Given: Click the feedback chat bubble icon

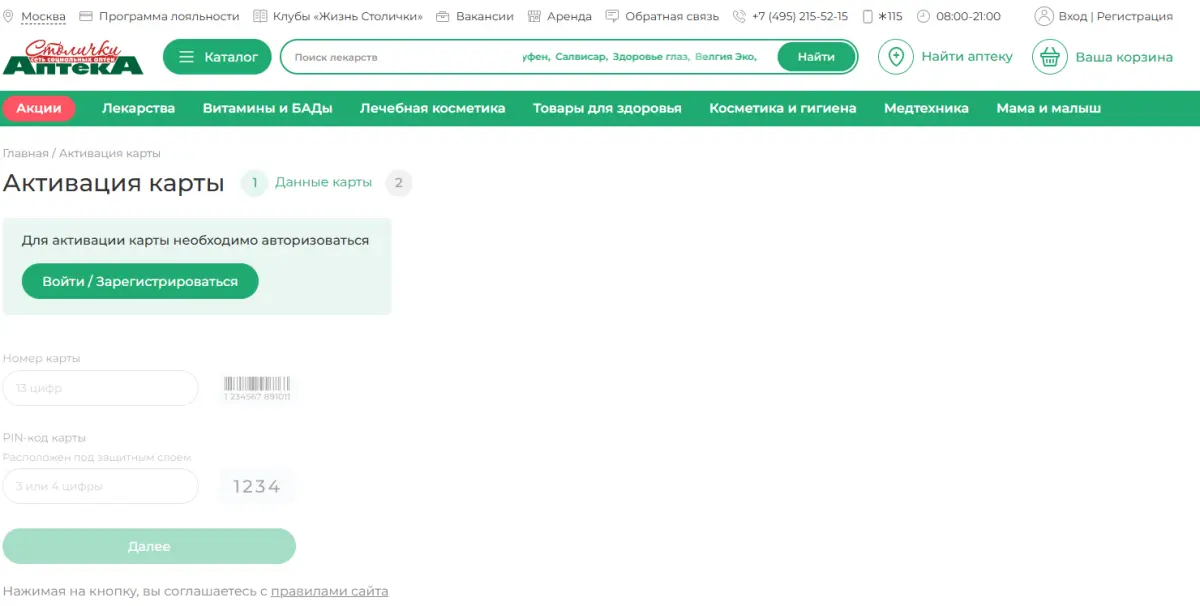Looking at the screenshot, I should 612,16.
